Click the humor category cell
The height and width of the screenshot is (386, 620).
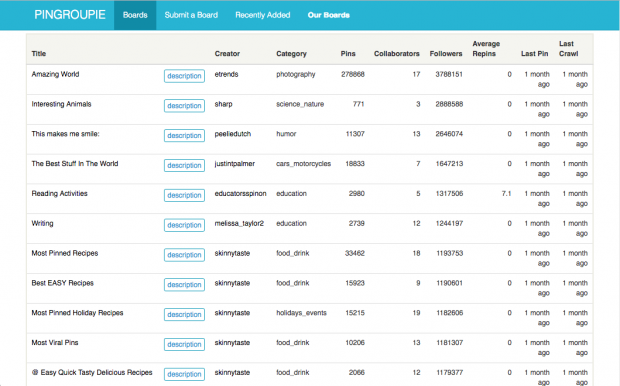[x=286, y=134]
